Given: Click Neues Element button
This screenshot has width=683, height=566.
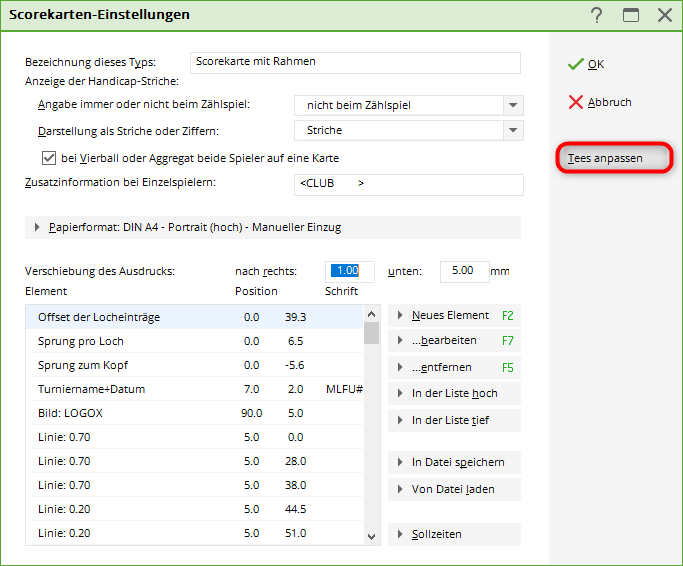Looking at the screenshot, I should pyautogui.click(x=453, y=315).
